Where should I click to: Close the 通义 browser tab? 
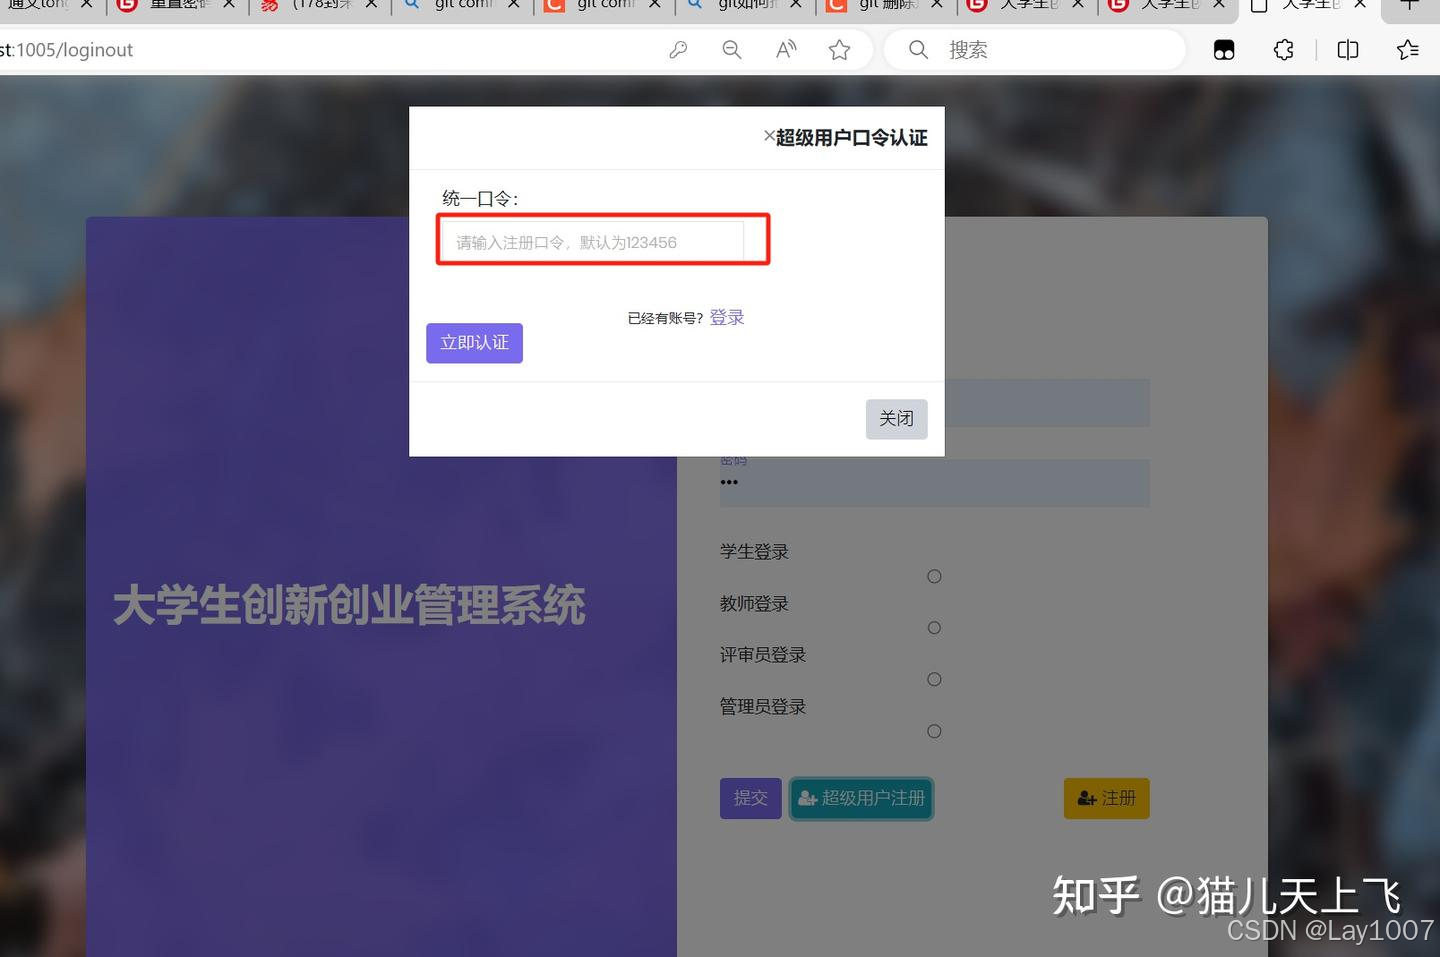click(86, 5)
